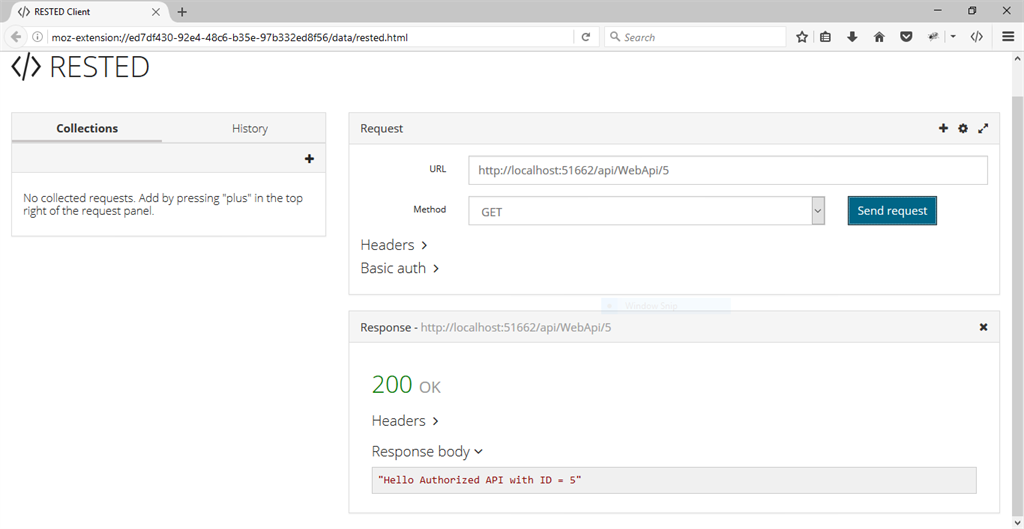Viewport: 1024px width, 529px height.
Task: Expand the Basic auth section
Action: tap(400, 268)
